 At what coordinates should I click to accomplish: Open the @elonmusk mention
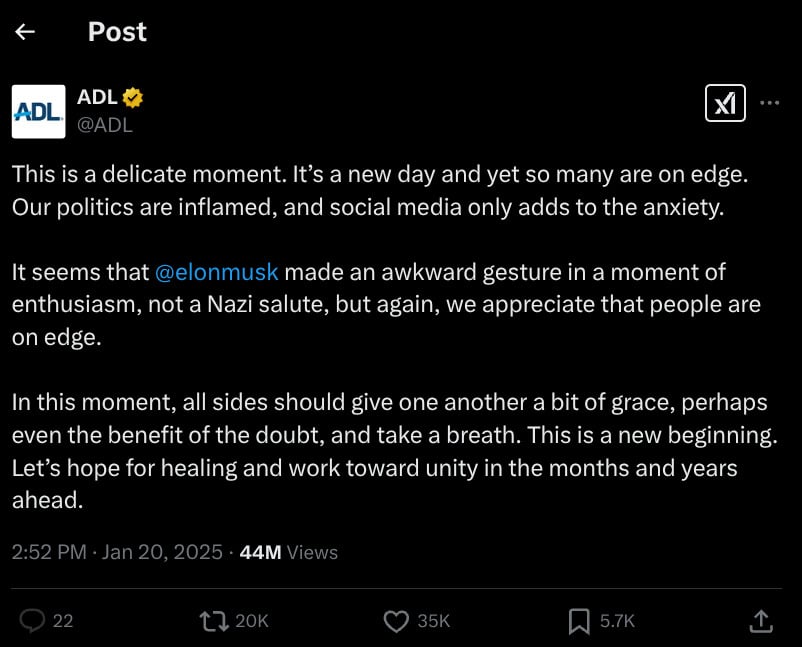[x=216, y=272]
